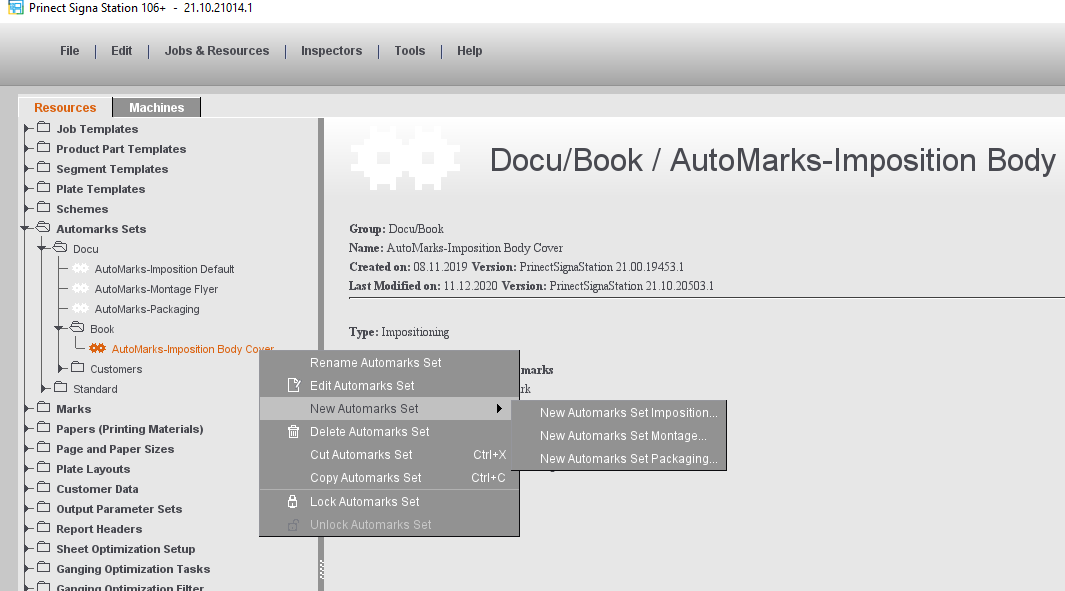
Task: Click the open Book folder icon
Action: (x=77, y=328)
